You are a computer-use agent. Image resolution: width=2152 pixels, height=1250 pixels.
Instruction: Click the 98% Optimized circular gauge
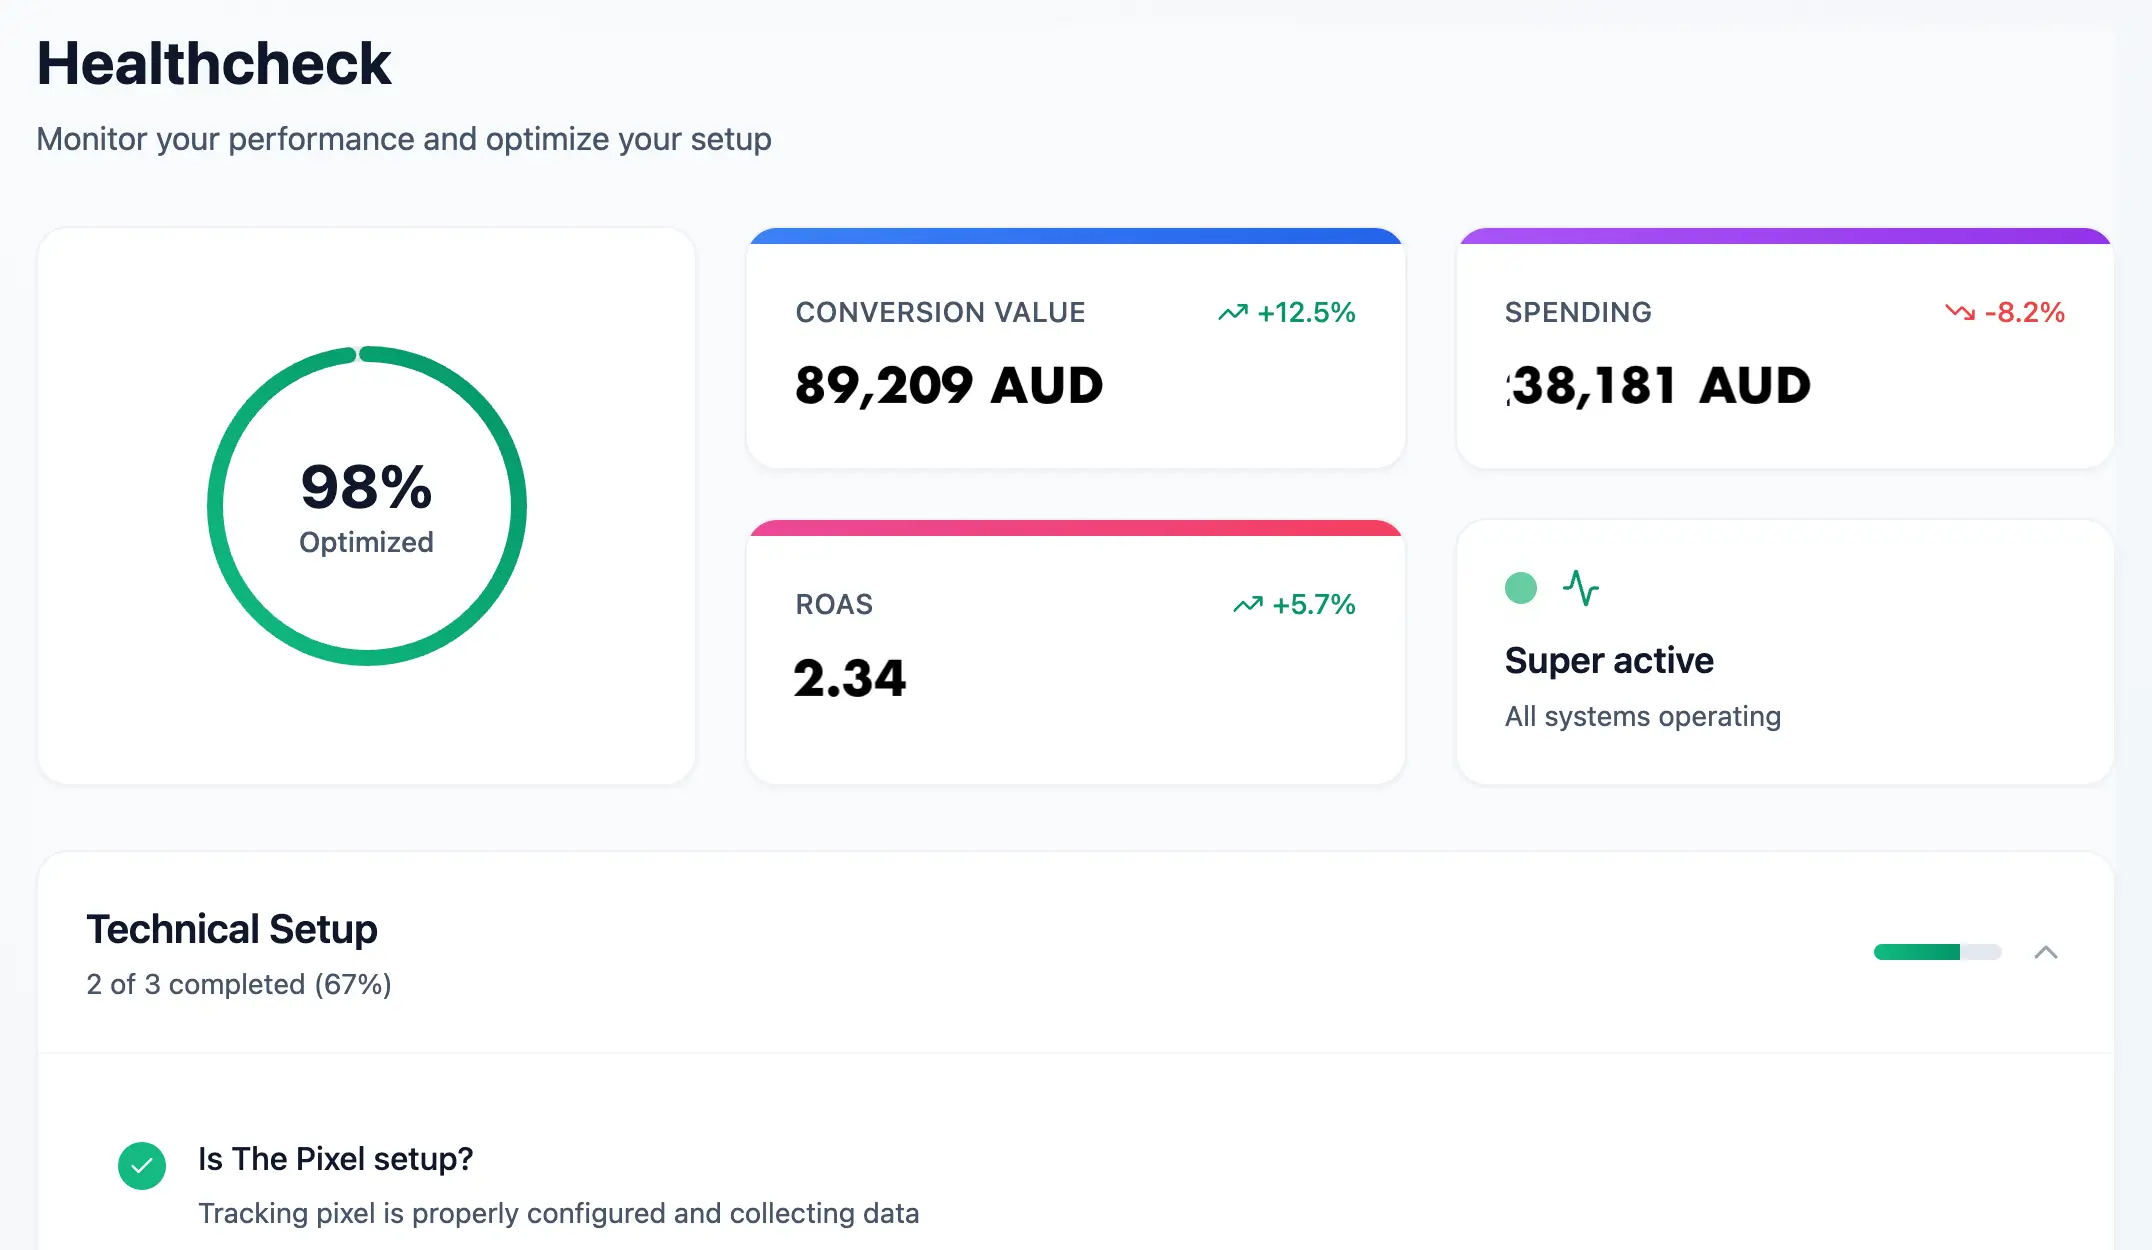(x=366, y=506)
